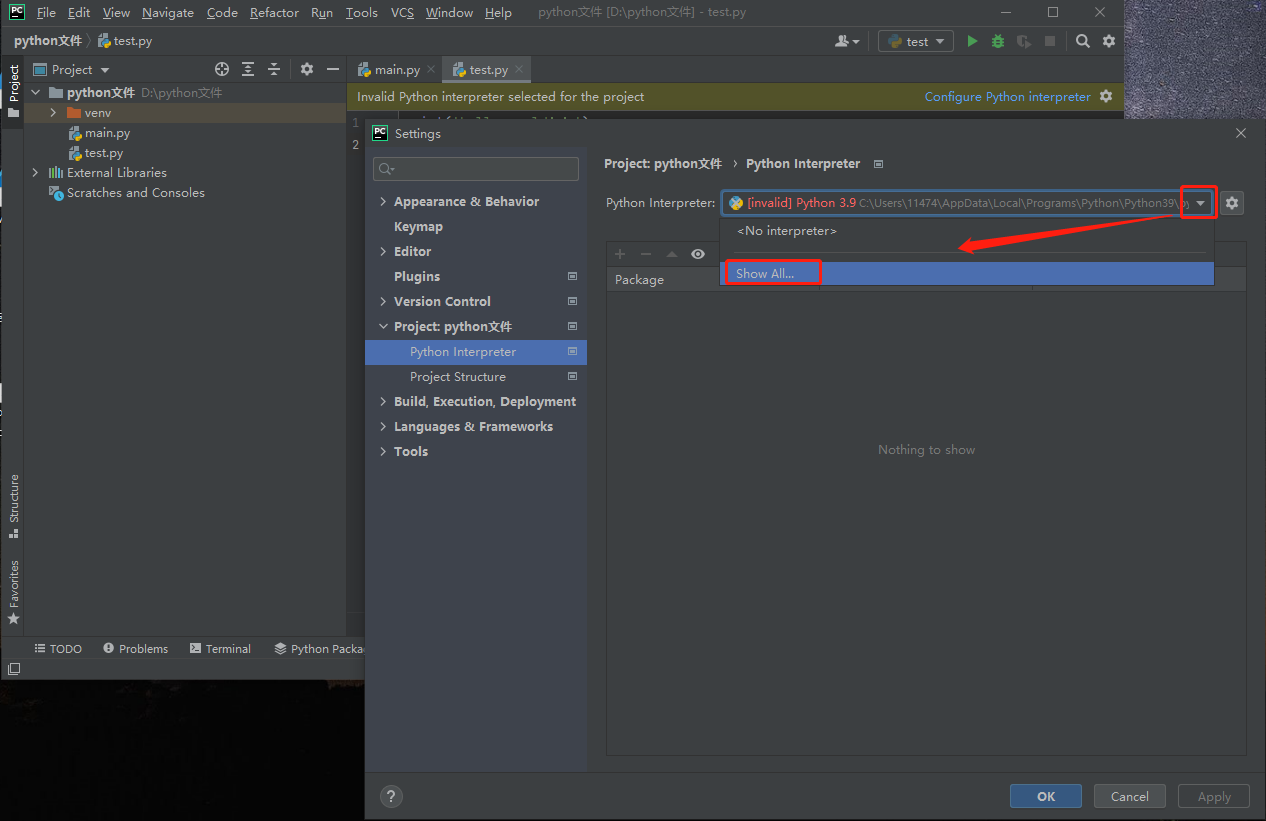Open the File menu
1266x821 pixels.
(46, 13)
